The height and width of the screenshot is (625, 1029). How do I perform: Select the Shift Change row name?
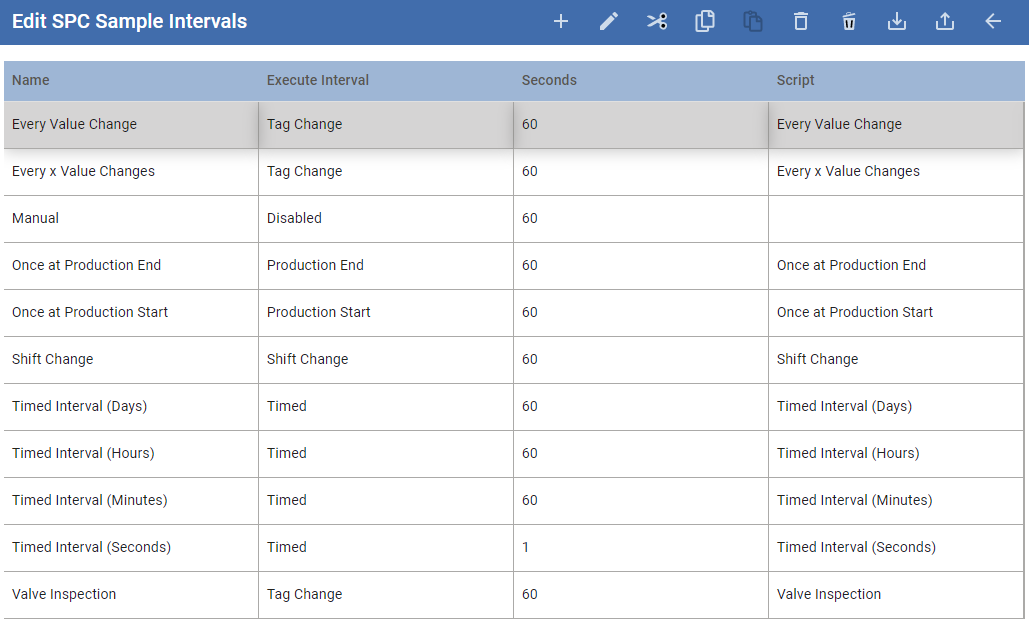tap(52, 359)
